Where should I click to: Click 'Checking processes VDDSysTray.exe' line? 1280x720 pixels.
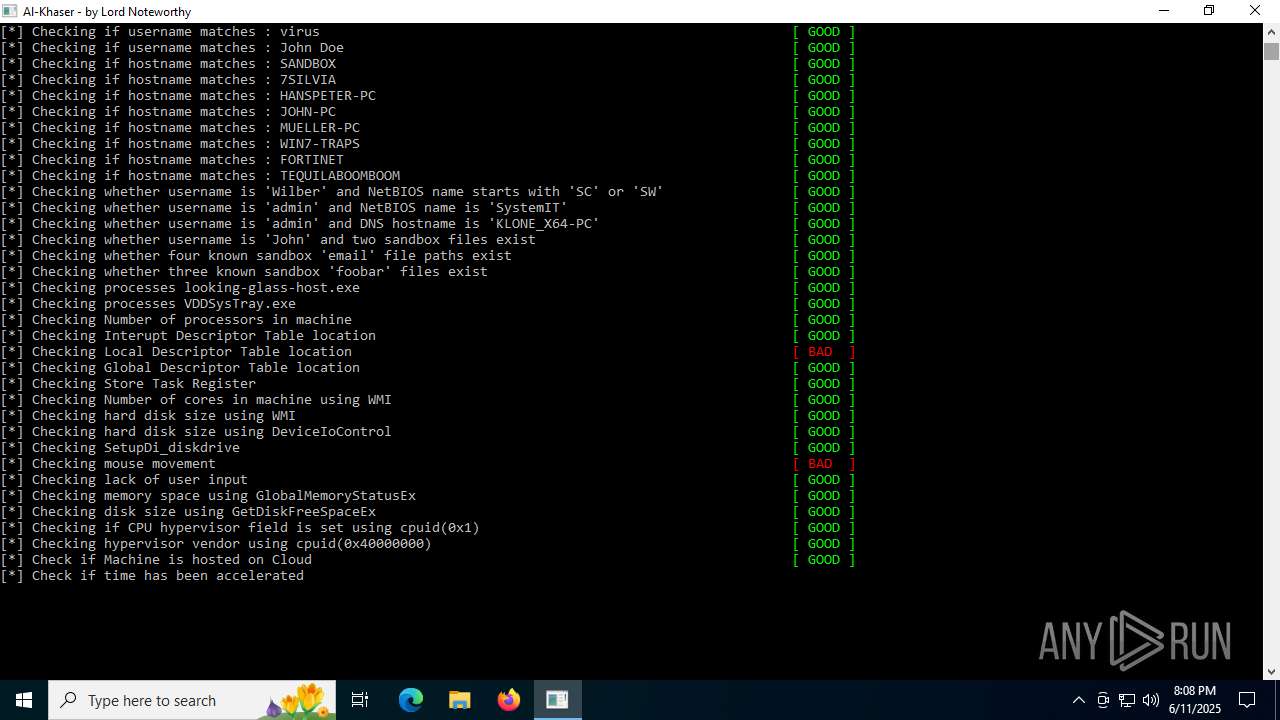[148, 304]
